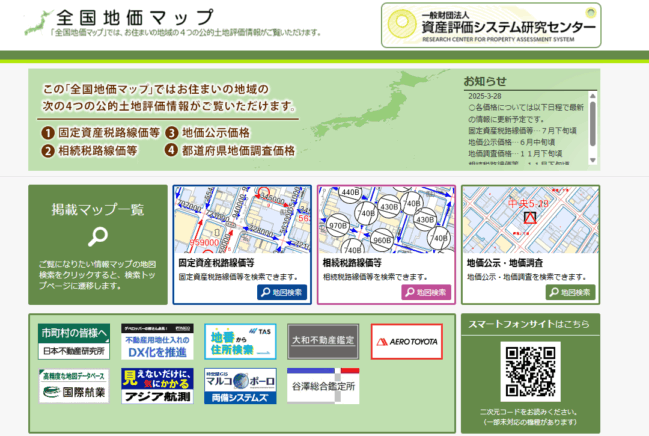Screen dimensions: 649x436
Task: Select the 2025-3-28 notice date
Action: [485, 96]
